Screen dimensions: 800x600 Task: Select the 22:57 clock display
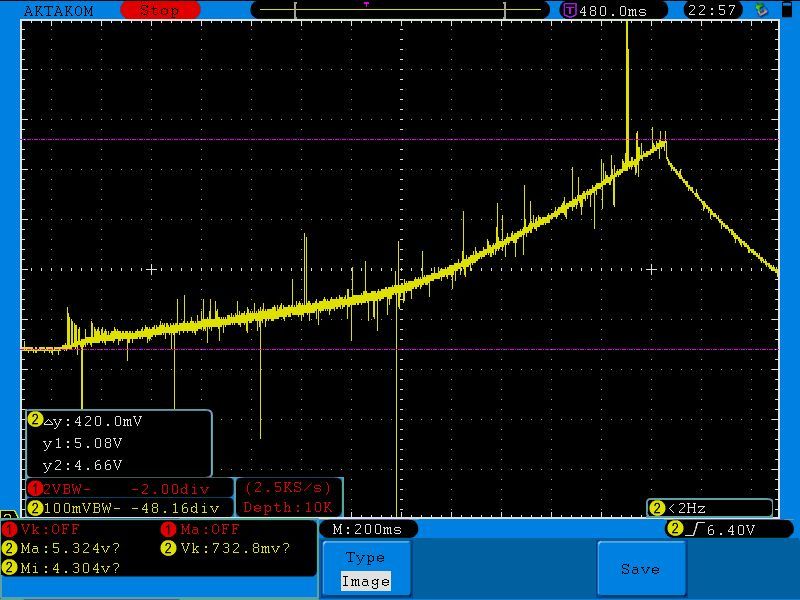click(712, 10)
